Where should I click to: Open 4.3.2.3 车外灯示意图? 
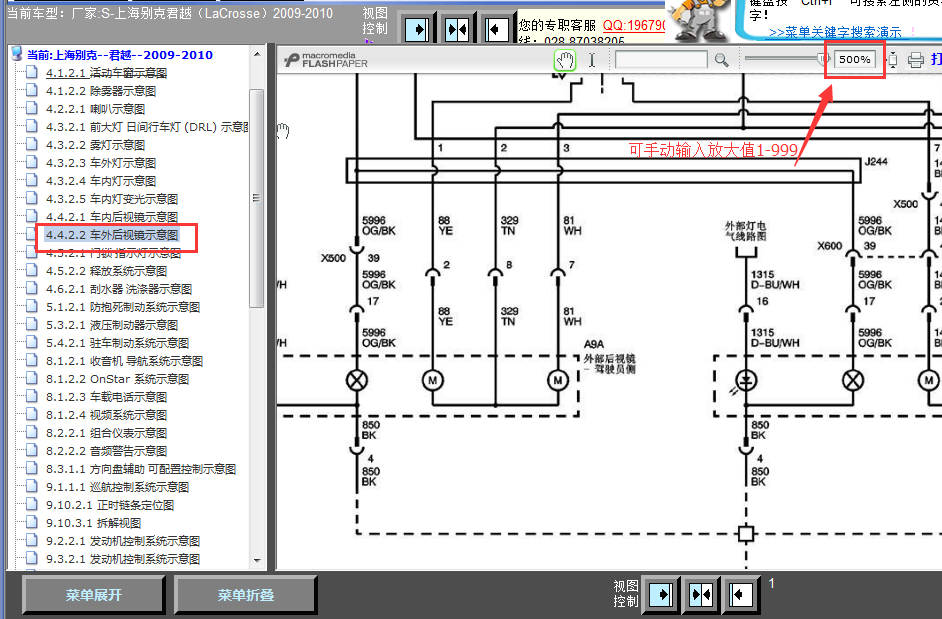(x=101, y=163)
